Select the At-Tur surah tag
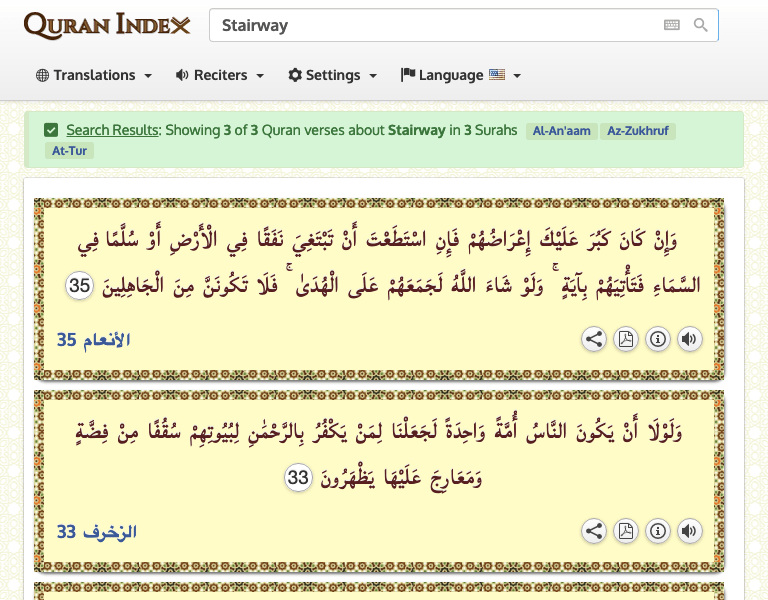This screenshot has height=600, width=768. click(69, 151)
